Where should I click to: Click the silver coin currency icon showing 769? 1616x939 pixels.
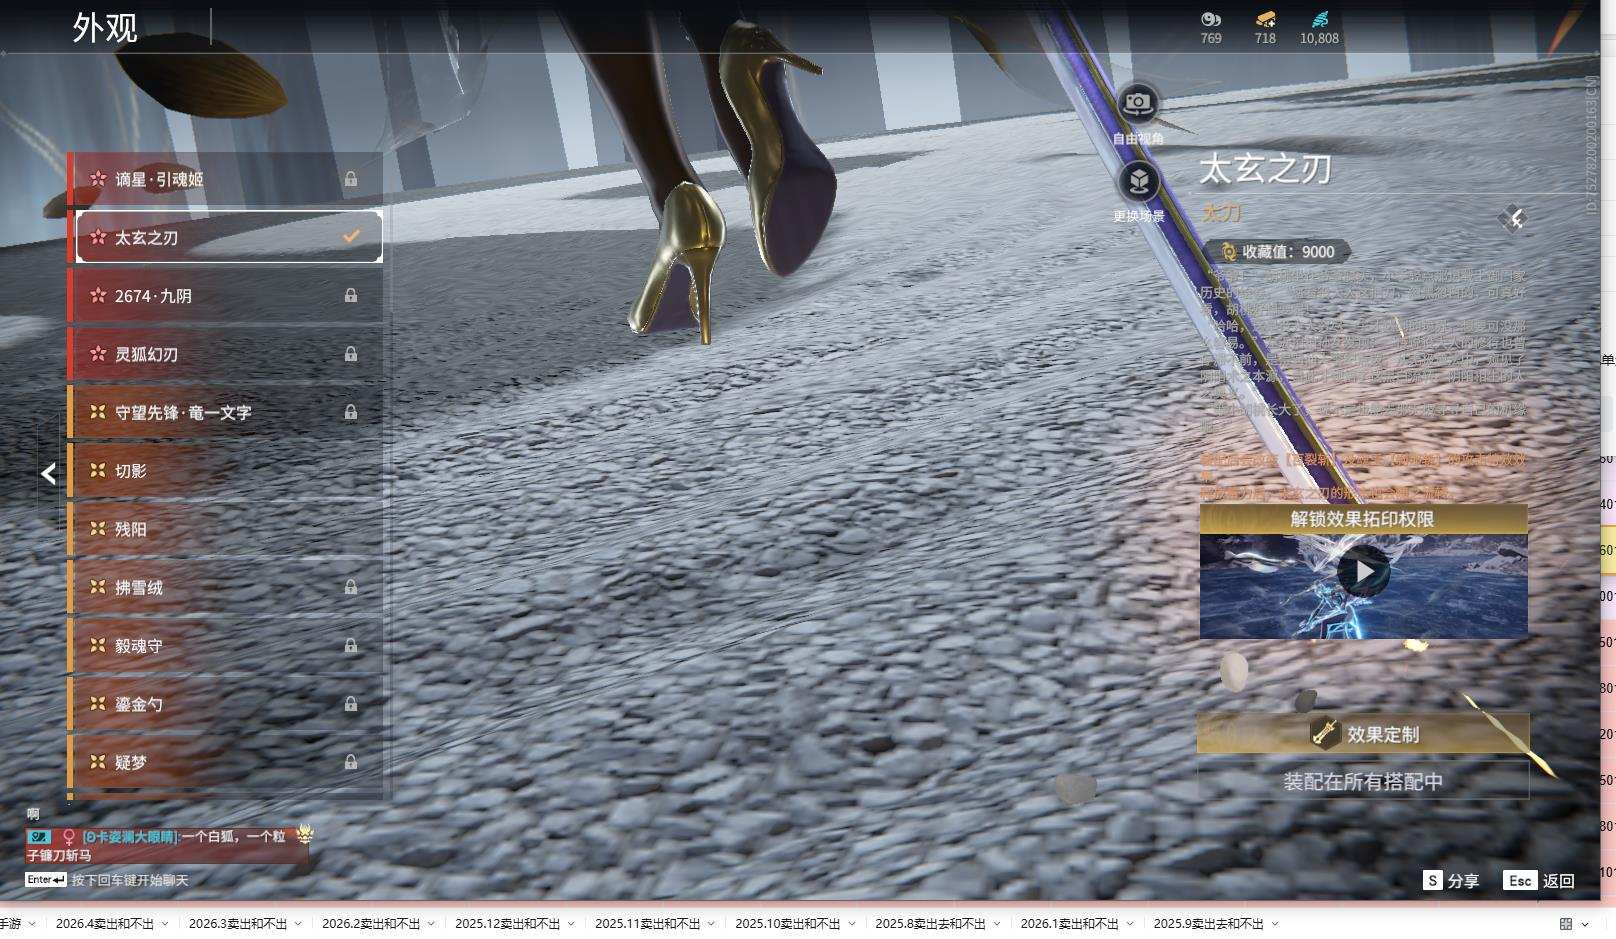click(1211, 19)
